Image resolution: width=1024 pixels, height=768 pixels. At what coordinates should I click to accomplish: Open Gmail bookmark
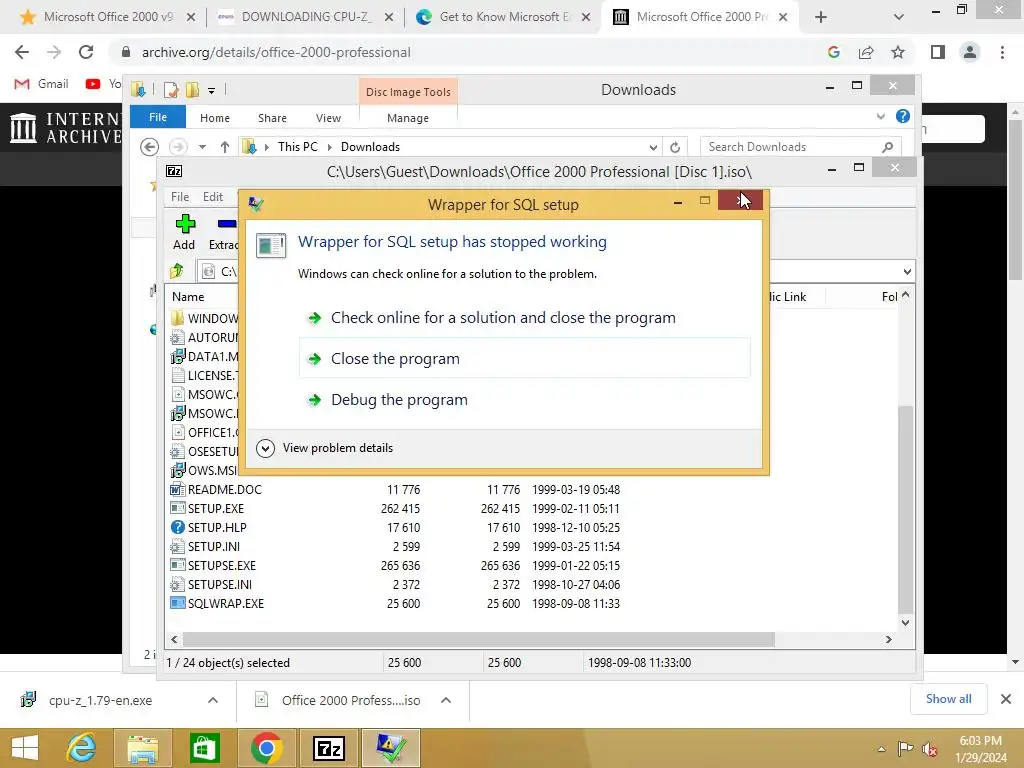(42, 84)
